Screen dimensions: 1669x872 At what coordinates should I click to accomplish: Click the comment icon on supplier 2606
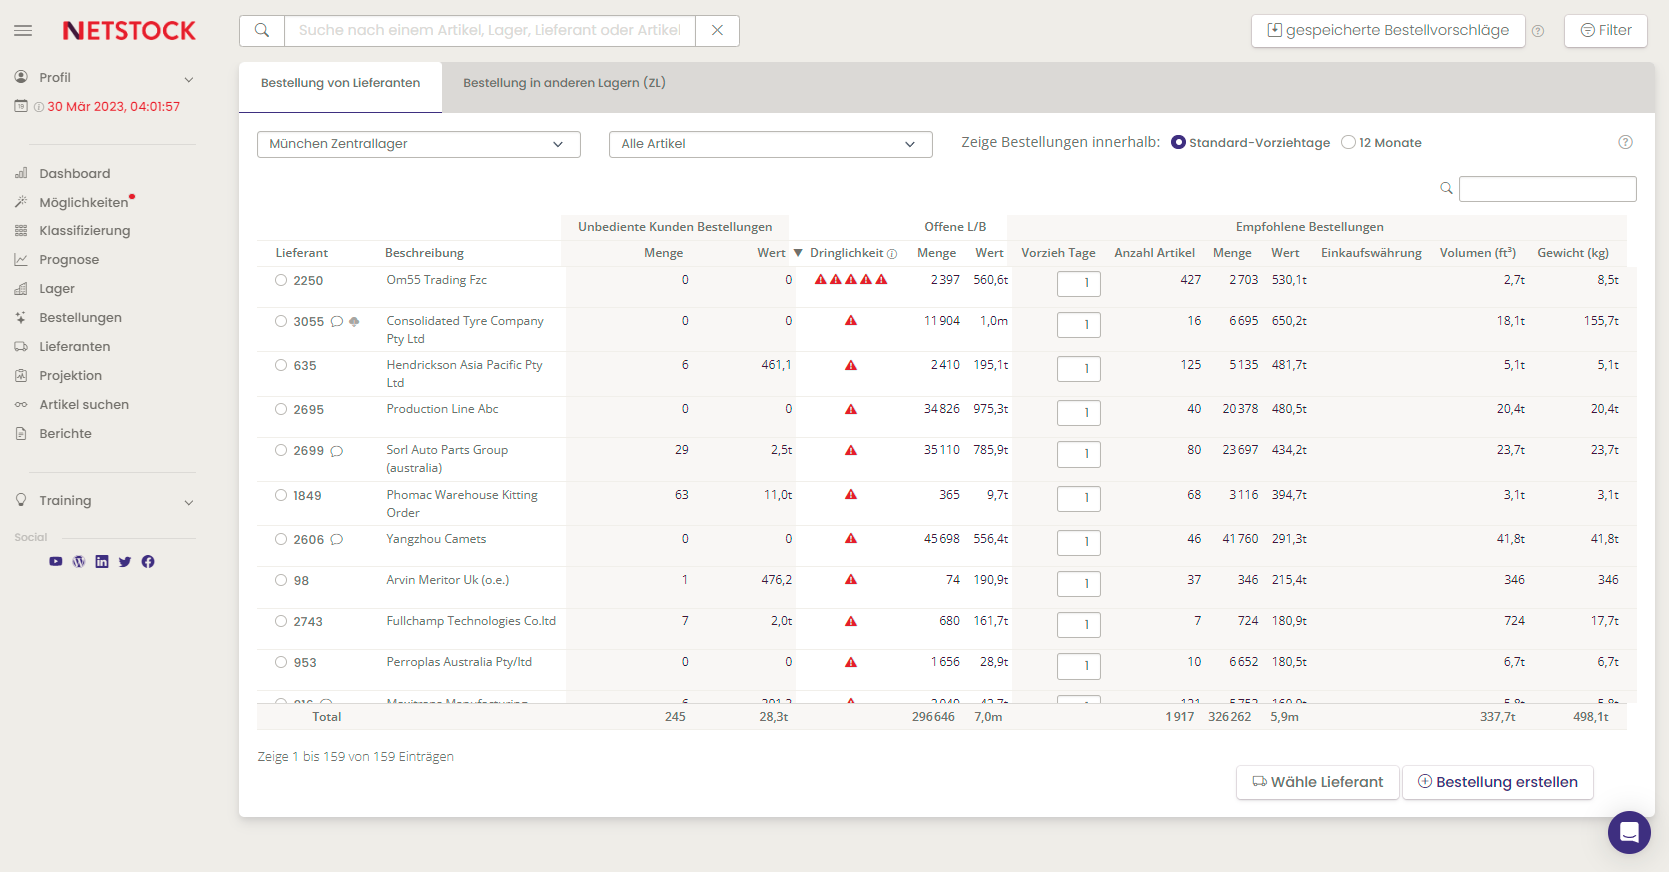pyautogui.click(x=337, y=540)
